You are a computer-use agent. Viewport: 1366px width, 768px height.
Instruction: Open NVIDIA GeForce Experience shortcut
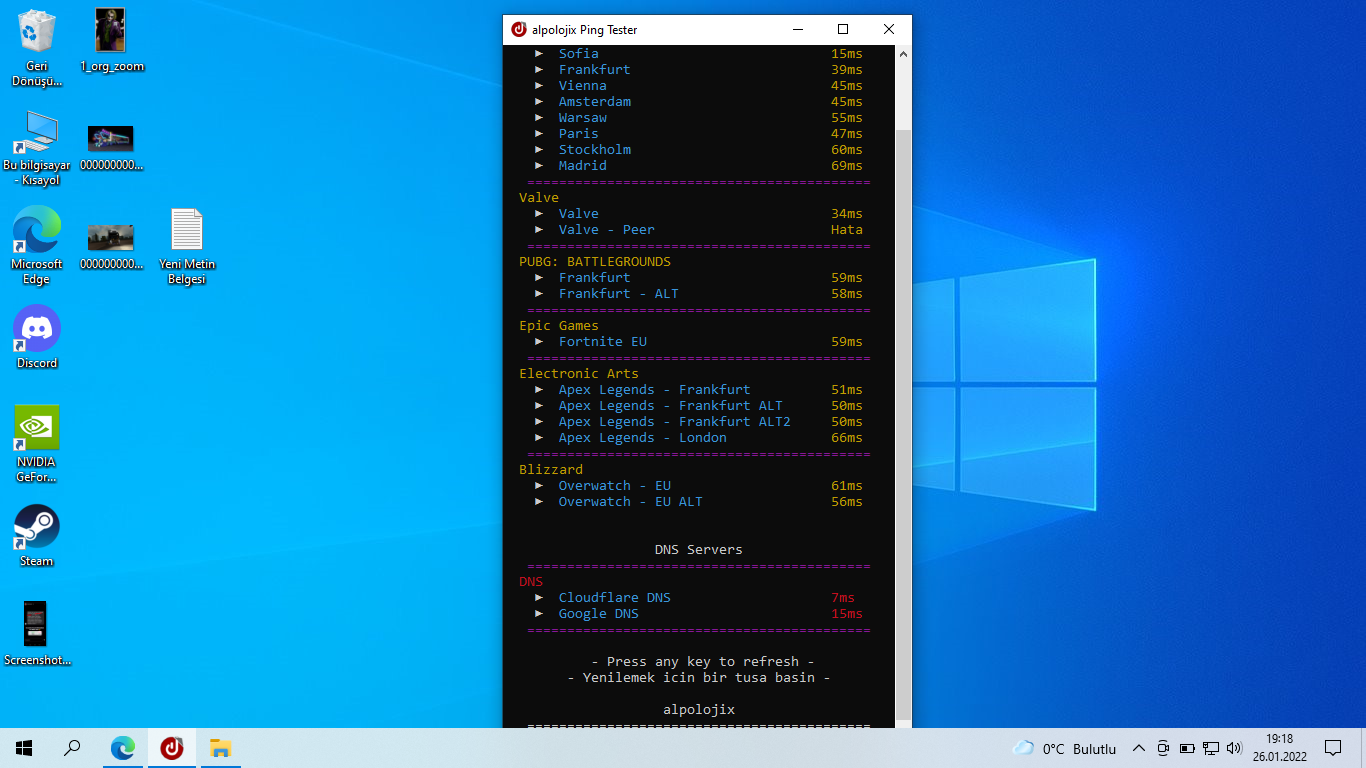(37, 444)
